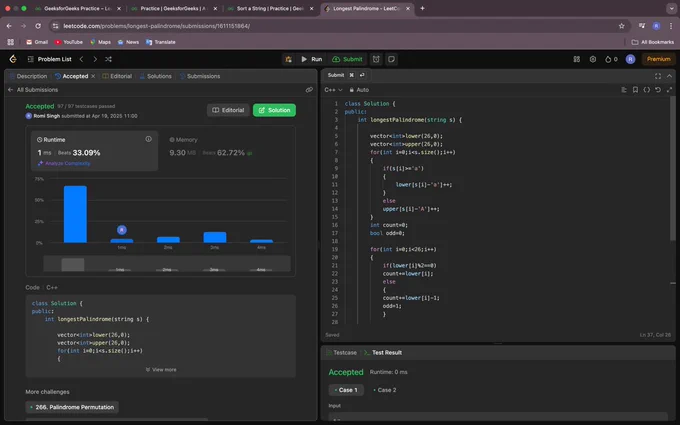Click the Runtime info icon
This screenshot has height=425, width=680.
(149, 139)
